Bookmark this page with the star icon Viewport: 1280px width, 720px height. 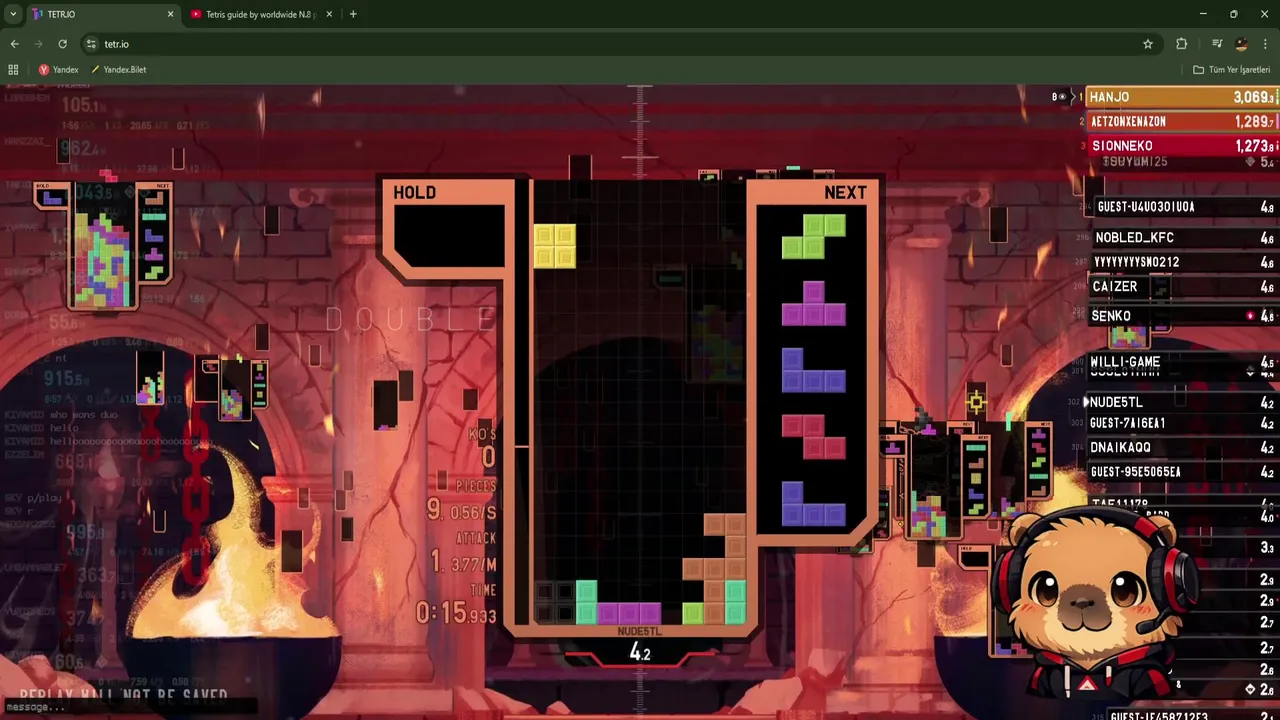coord(1148,44)
